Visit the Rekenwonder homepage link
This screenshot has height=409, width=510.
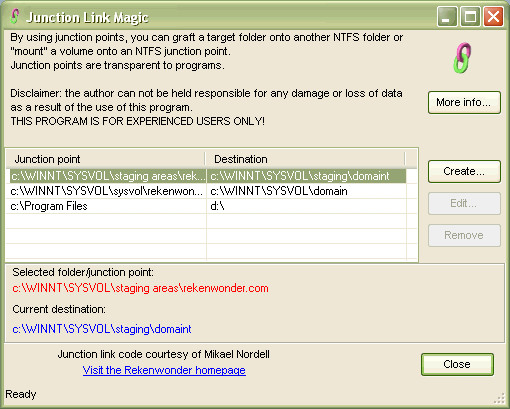tap(164, 370)
